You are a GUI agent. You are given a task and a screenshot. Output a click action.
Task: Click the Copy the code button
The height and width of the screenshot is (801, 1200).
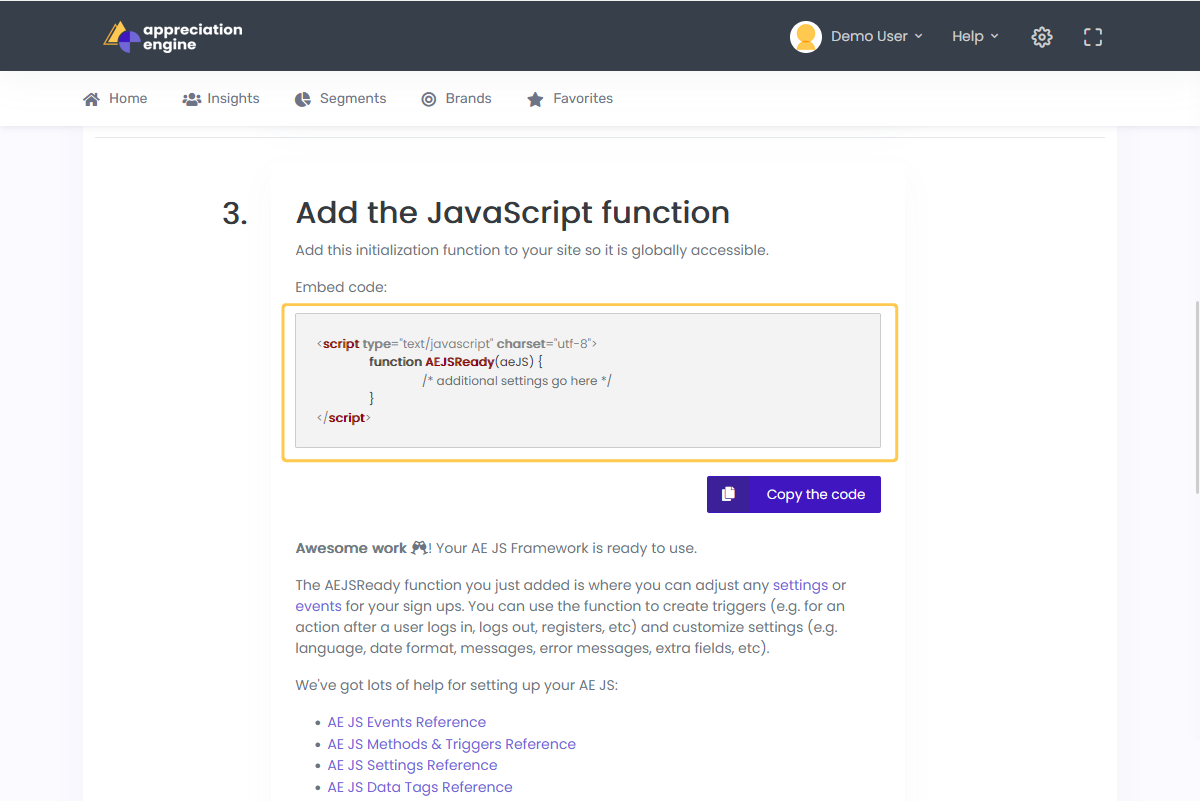point(794,494)
